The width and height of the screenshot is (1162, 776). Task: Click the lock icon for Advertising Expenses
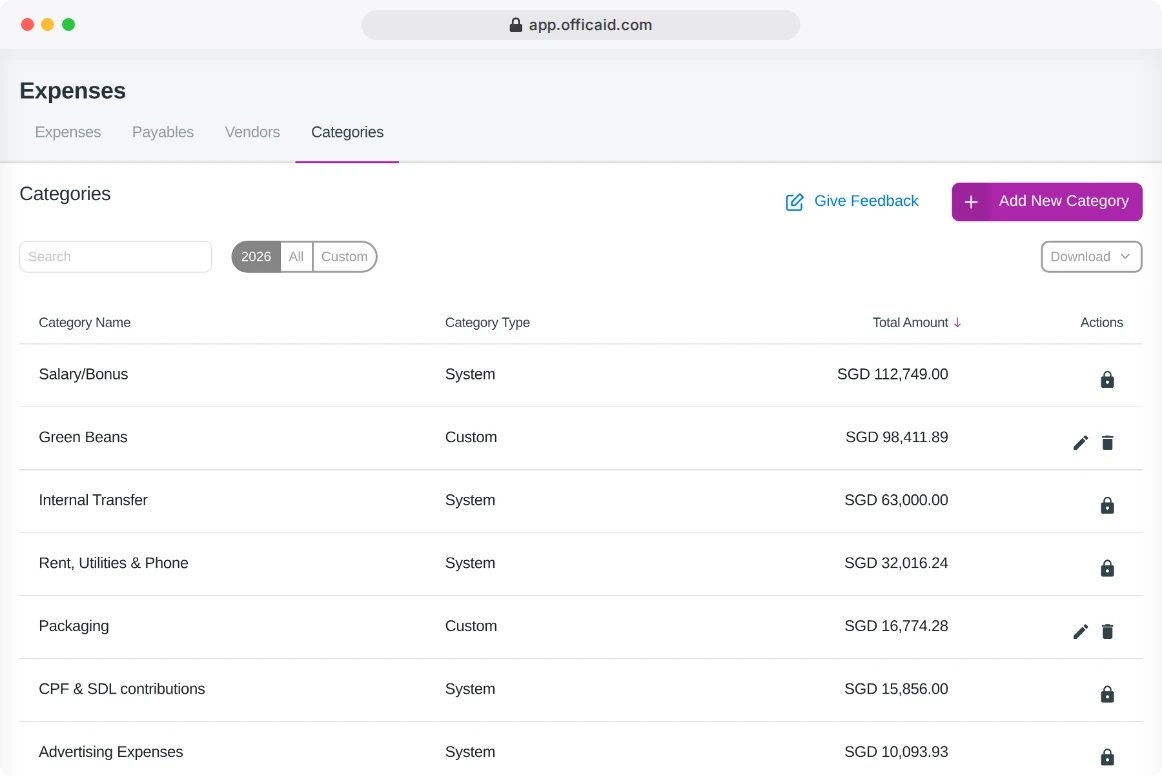pyautogui.click(x=1107, y=757)
